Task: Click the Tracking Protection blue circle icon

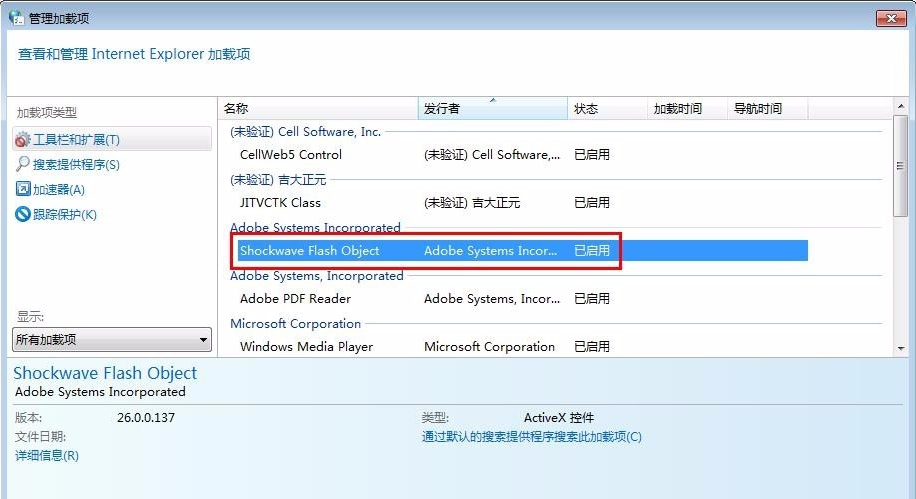Action: (x=22, y=214)
